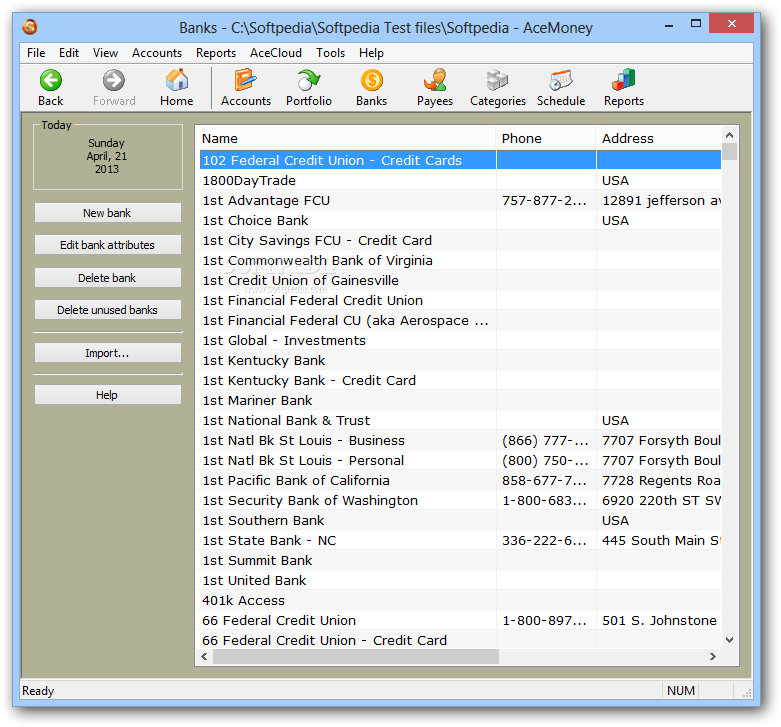Select 1st Commonwealth Bank of Virginia
The height and width of the screenshot is (727, 781).
point(459,260)
